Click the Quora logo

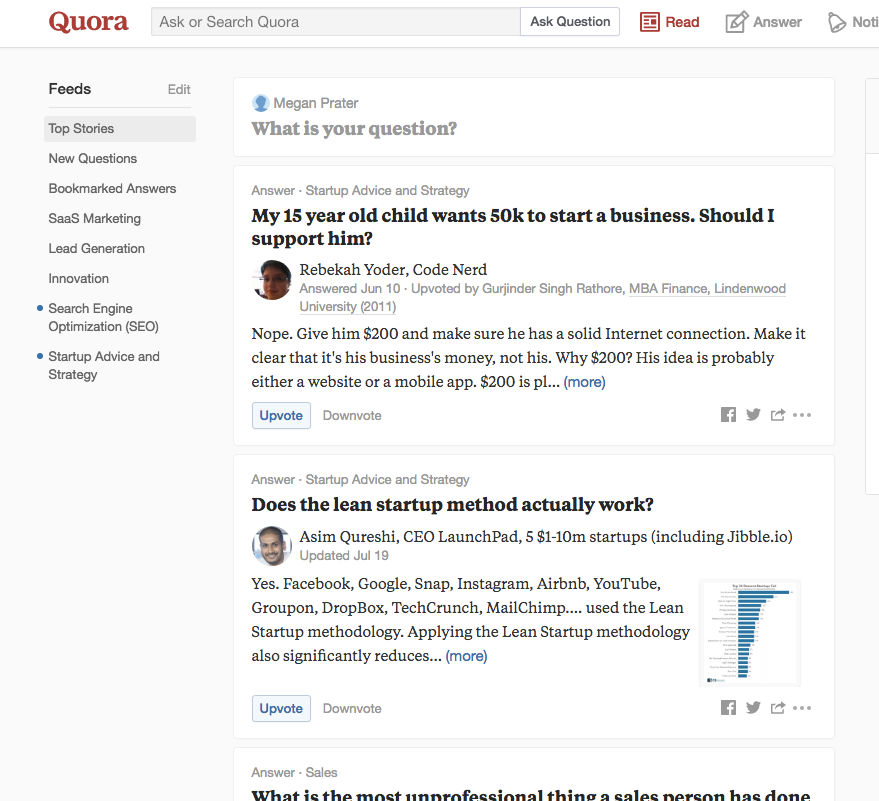click(x=89, y=22)
